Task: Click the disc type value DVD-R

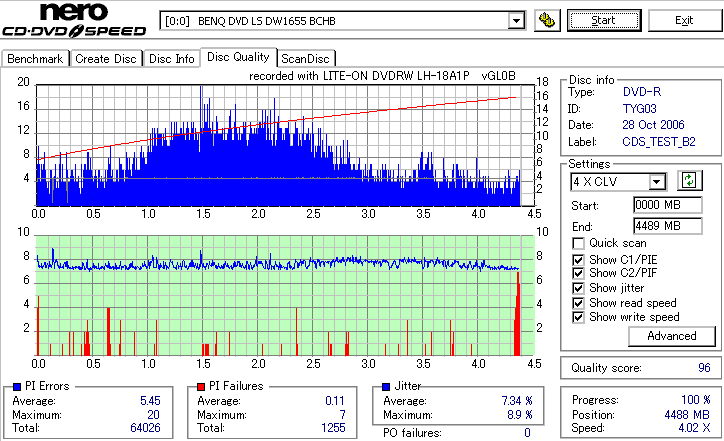Action: (x=642, y=92)
